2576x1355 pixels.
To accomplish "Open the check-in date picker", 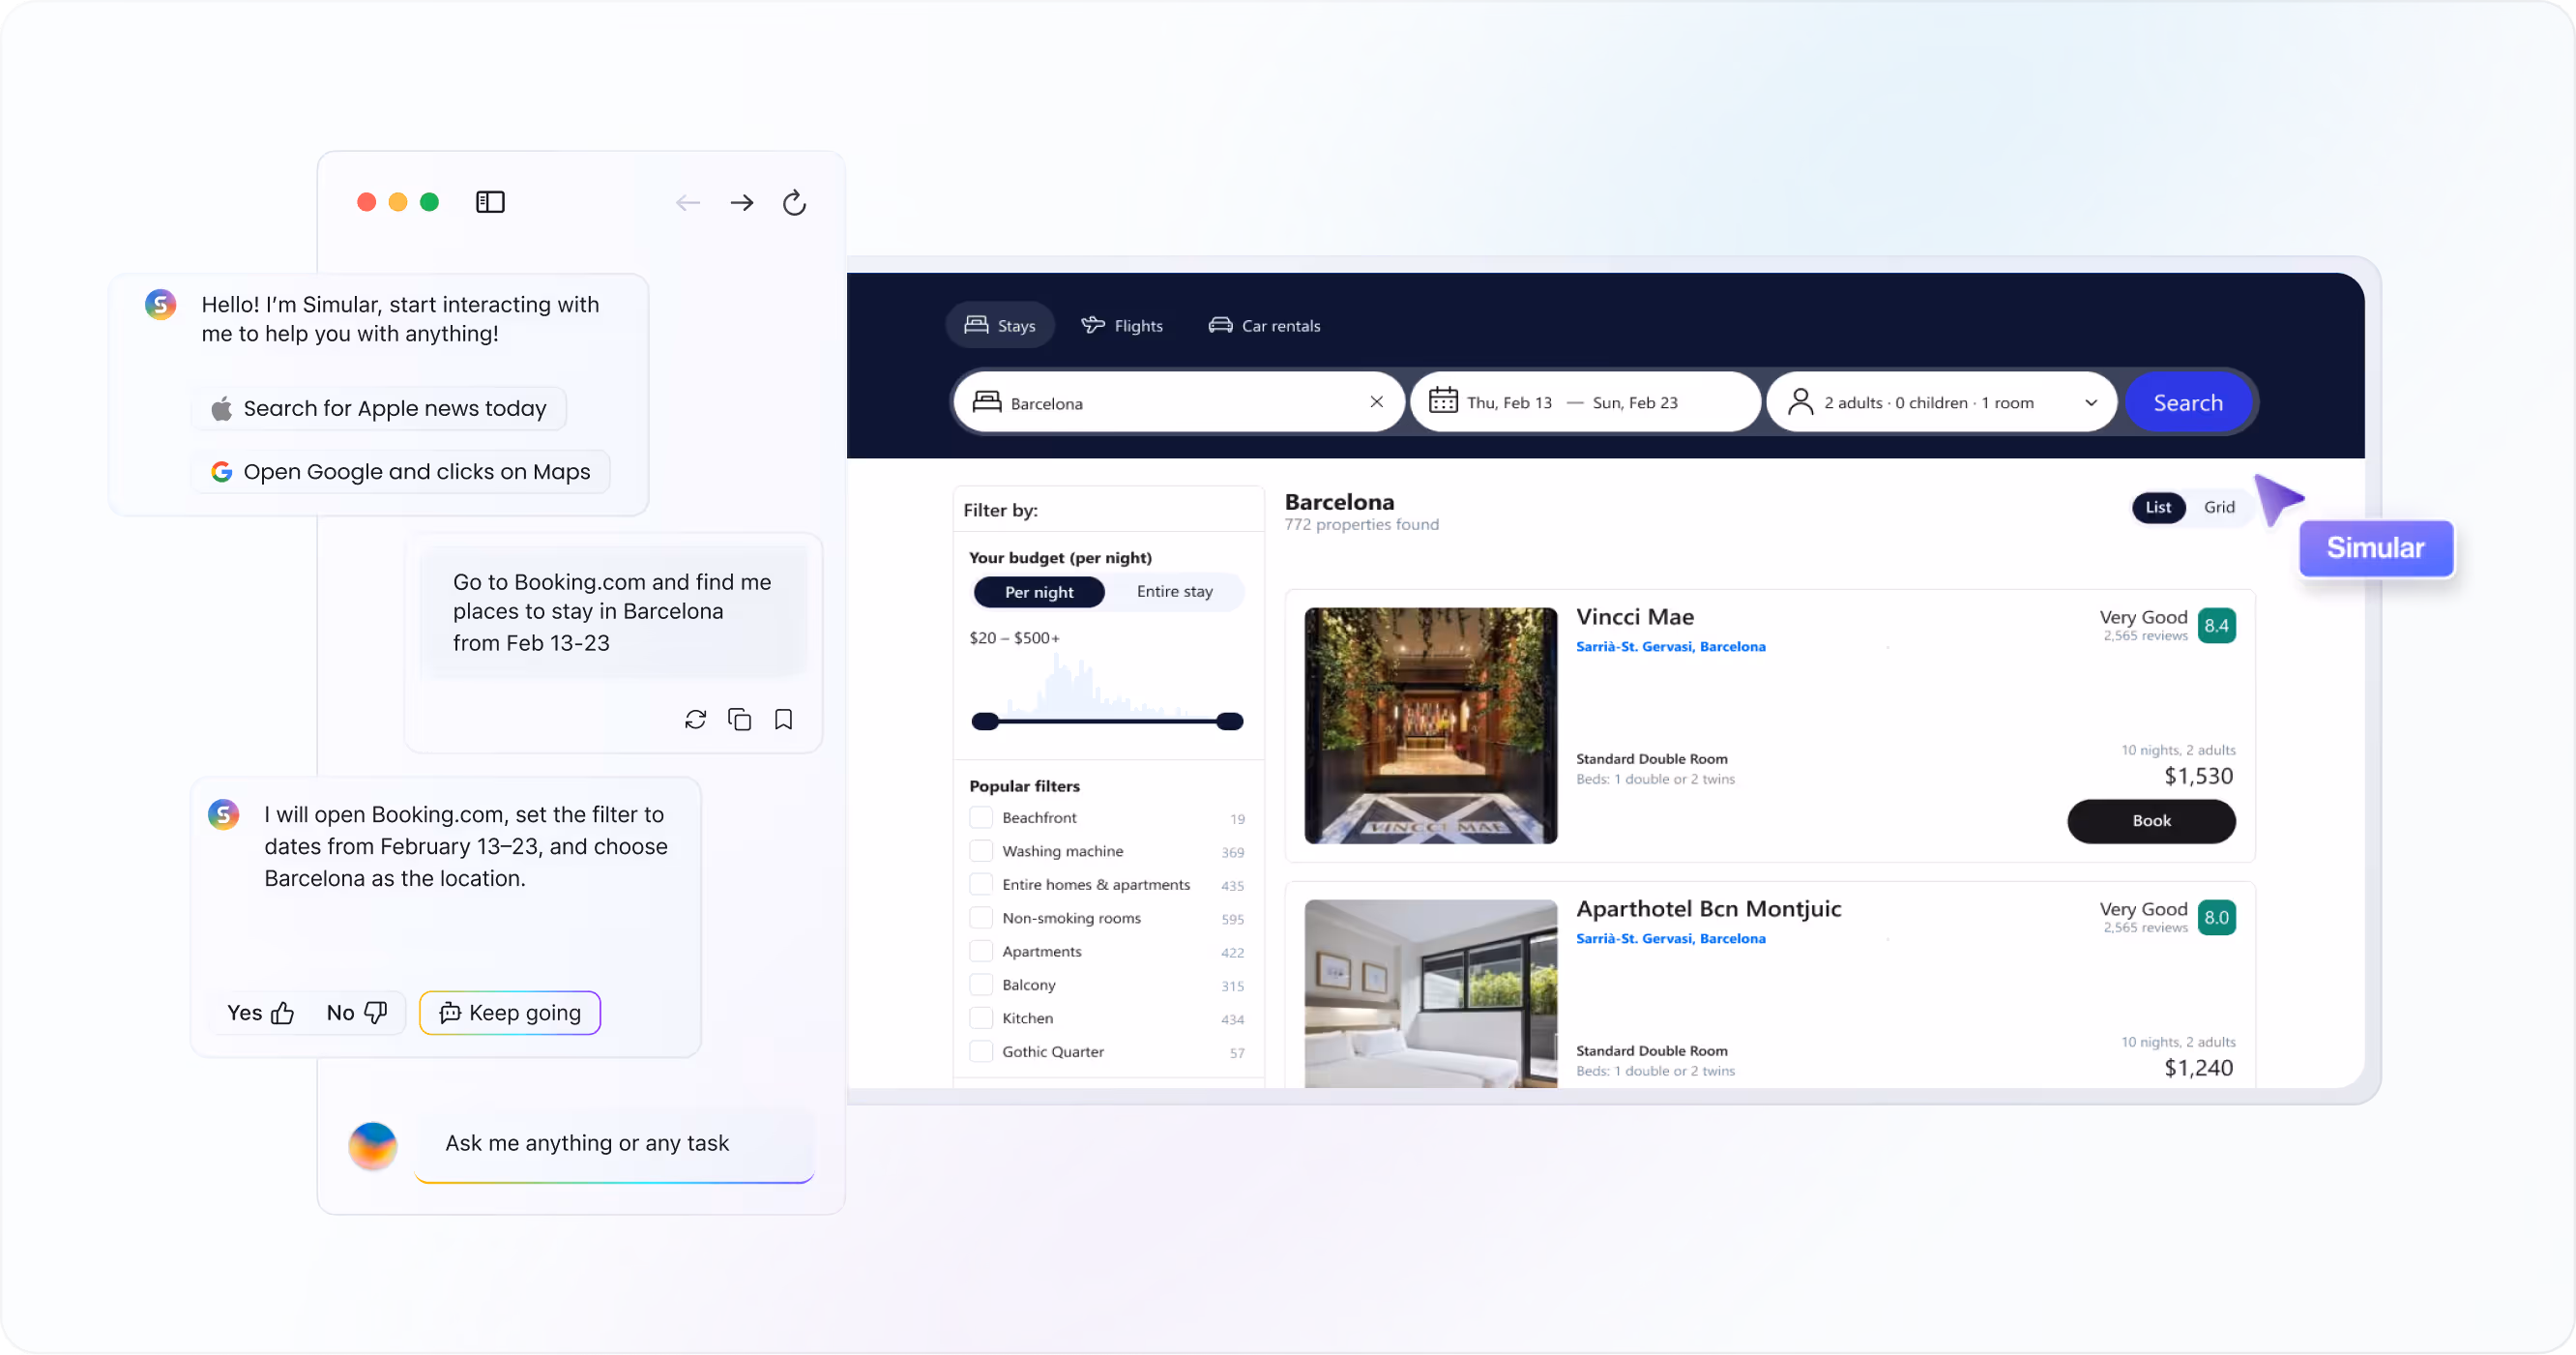I will [1510, 402].
